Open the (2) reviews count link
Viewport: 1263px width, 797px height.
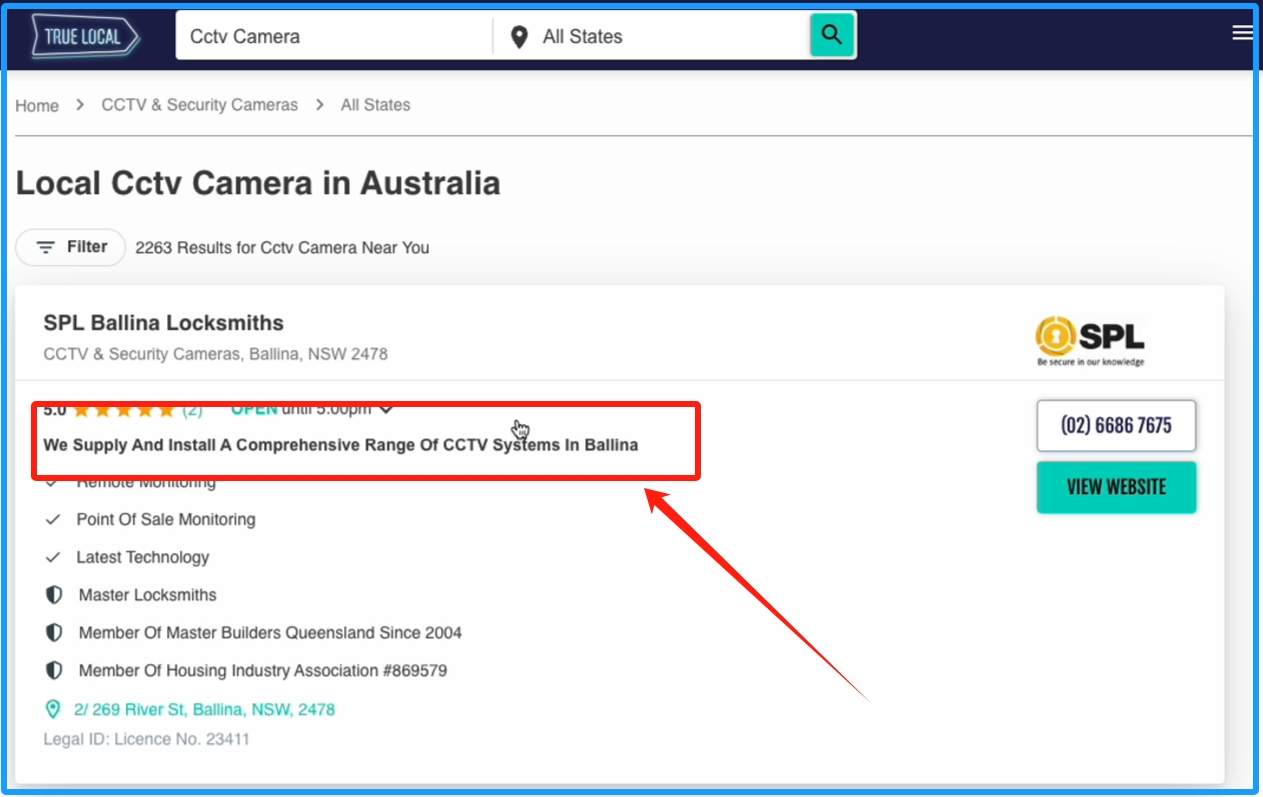point(192,410)
